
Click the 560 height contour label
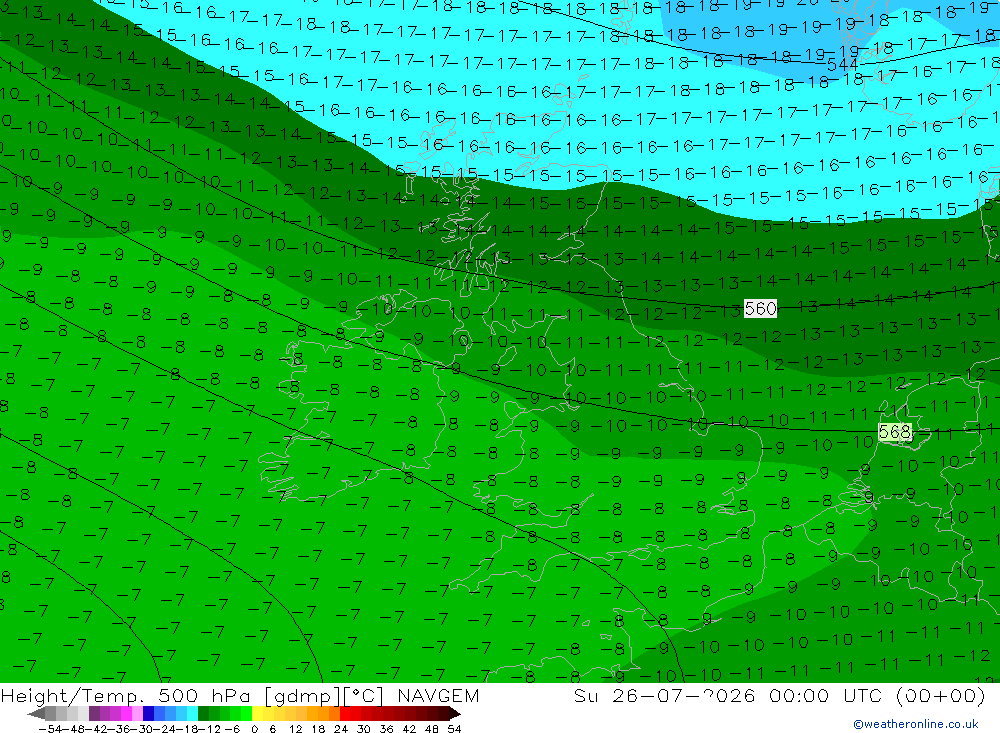point(760,309)
